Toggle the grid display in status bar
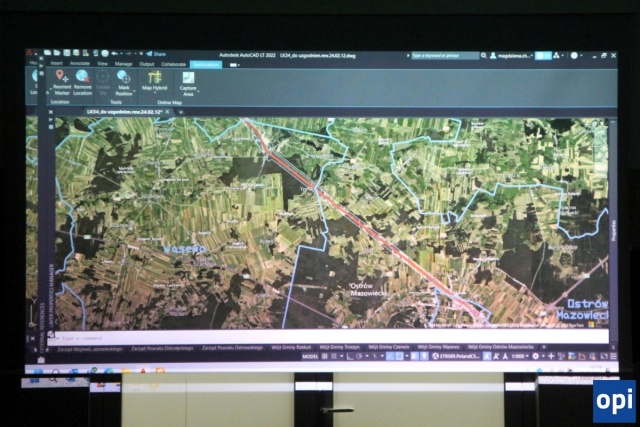The image size is (640, 427). pyautogui.click(x=325, y=355)
